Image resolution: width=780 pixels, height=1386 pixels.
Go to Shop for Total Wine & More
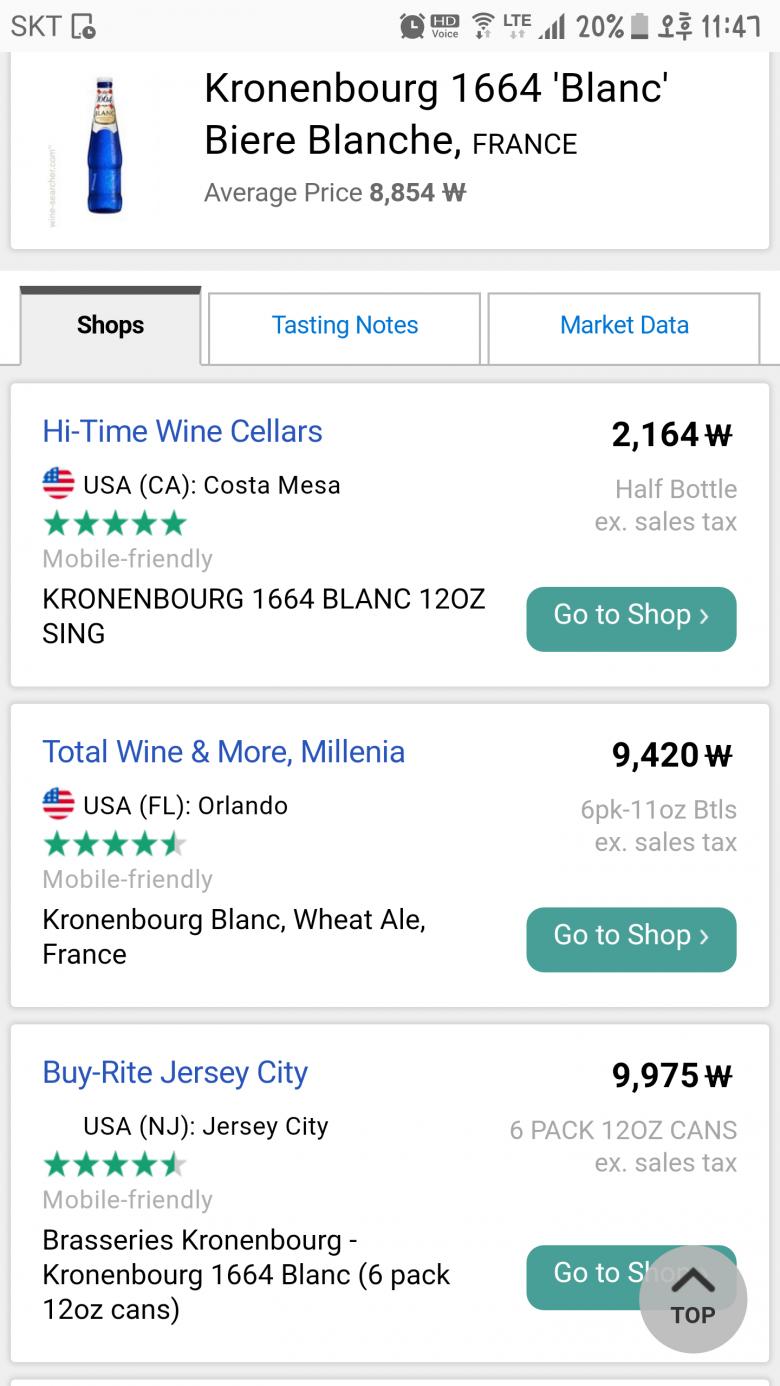(631, 939)
